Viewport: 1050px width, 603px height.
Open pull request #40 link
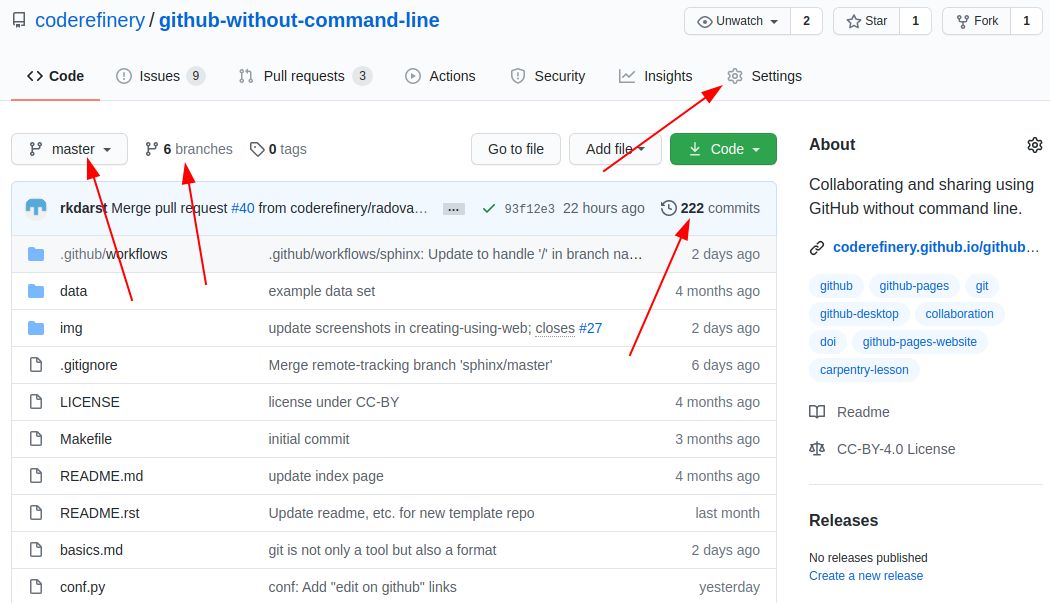[242, 208]
